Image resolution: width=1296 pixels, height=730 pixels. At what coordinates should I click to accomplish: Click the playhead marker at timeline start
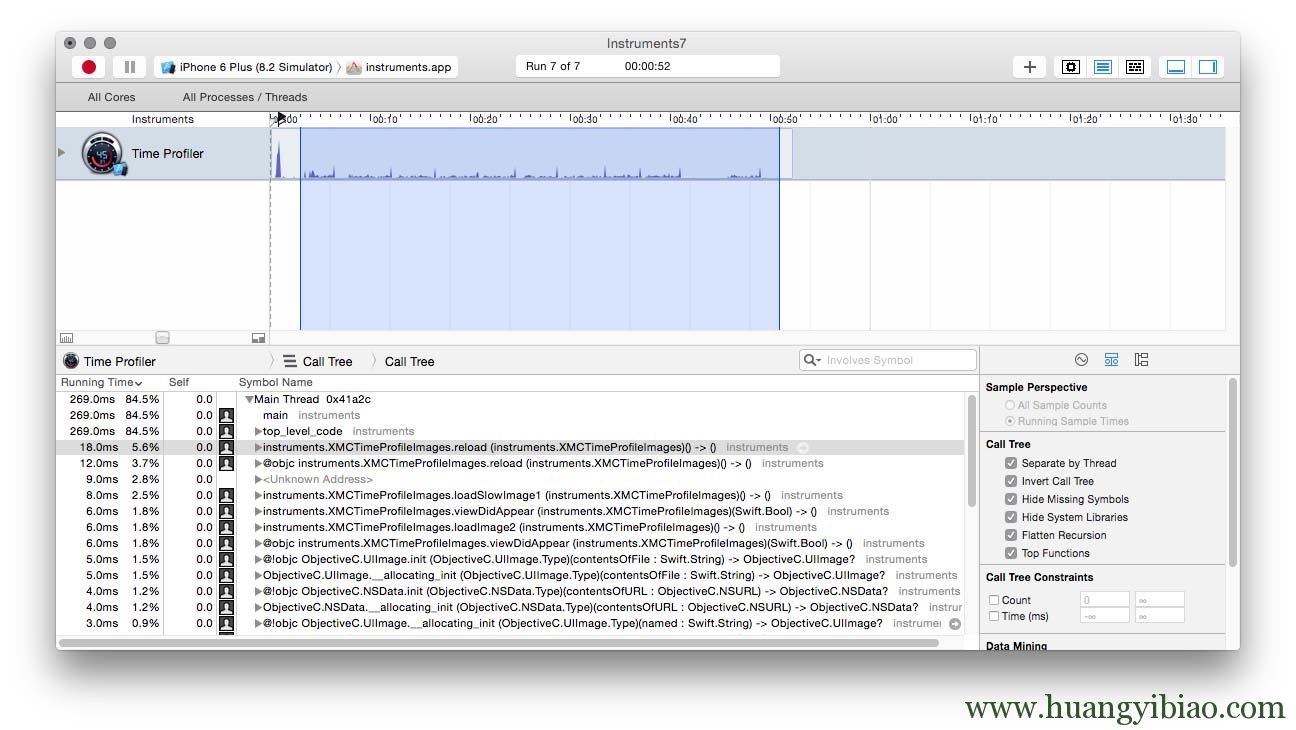click(x=281, y=118)
